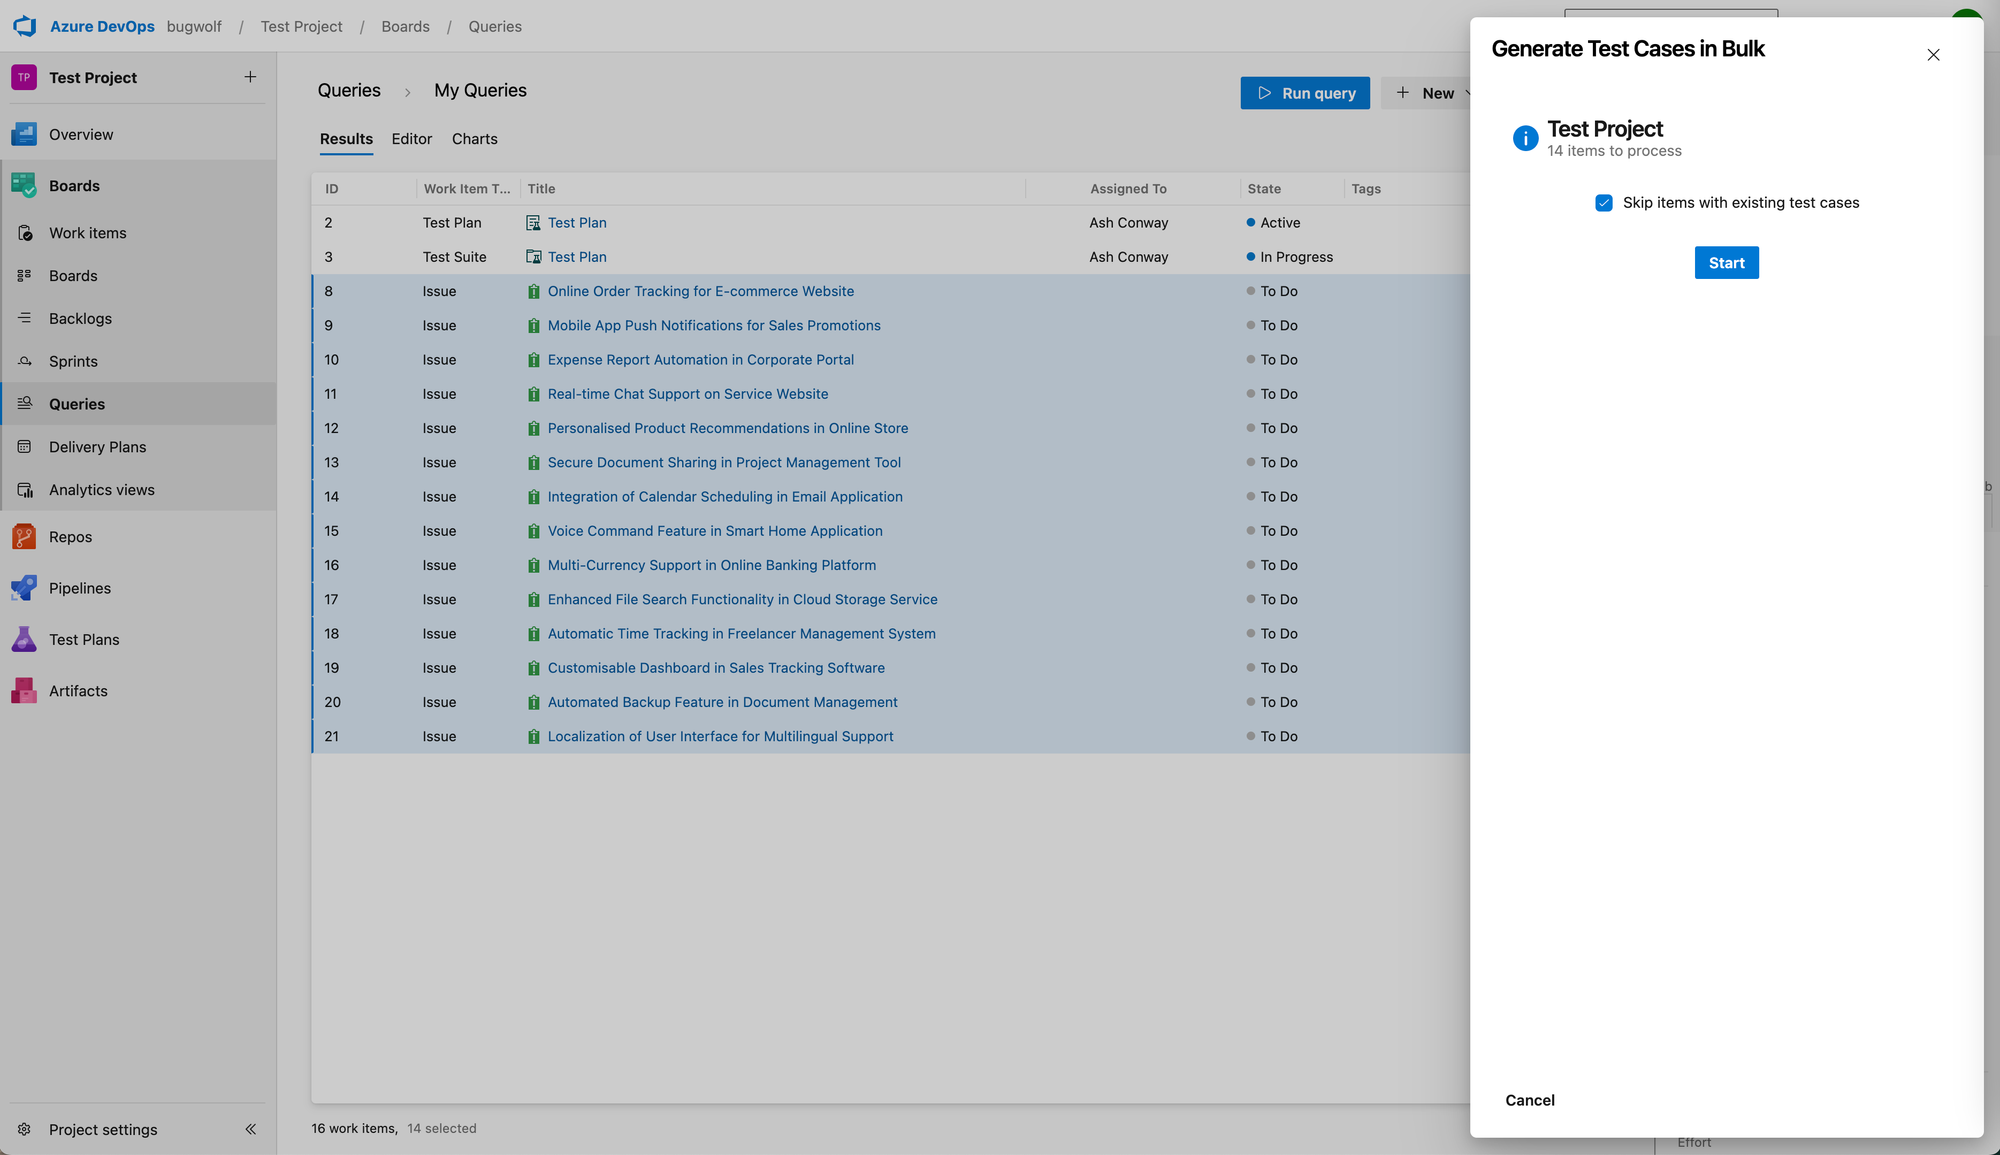The height and width of the screenshot is (1155, 2000).
Task: Open the Repos sidebar icon
Action: pos(24,537)
